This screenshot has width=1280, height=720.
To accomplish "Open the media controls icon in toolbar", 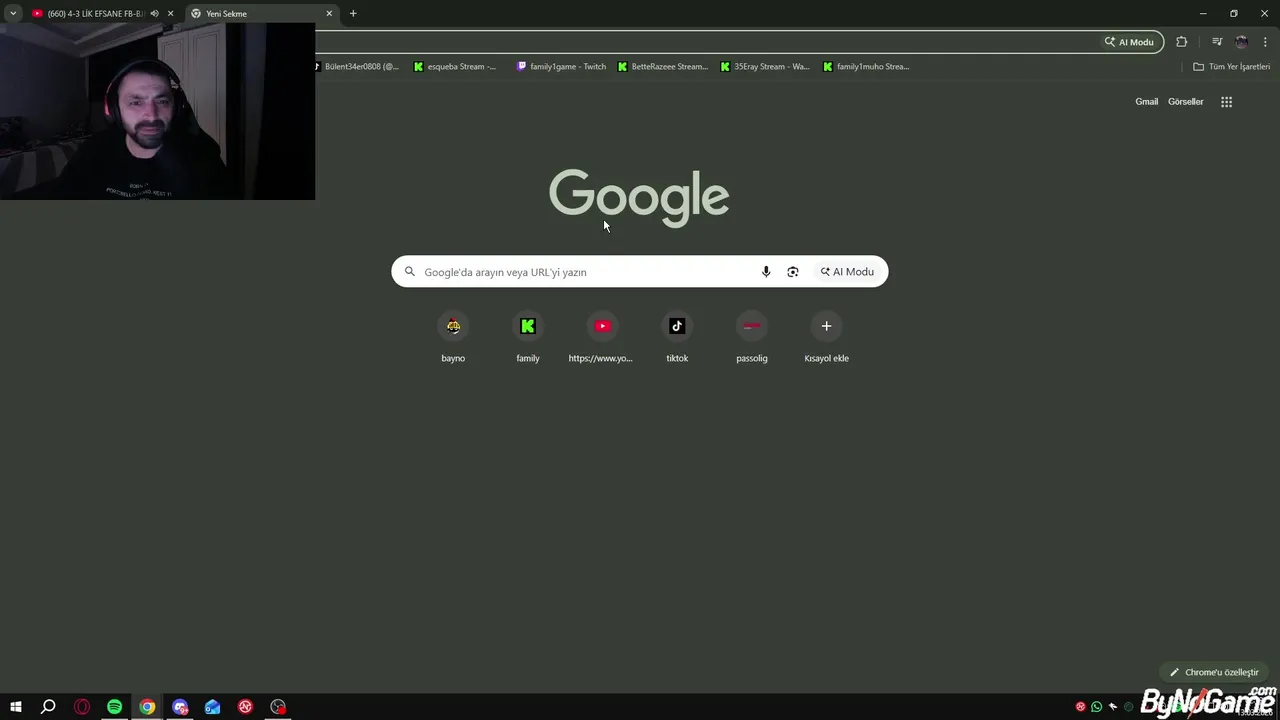I will [1217, 42].
